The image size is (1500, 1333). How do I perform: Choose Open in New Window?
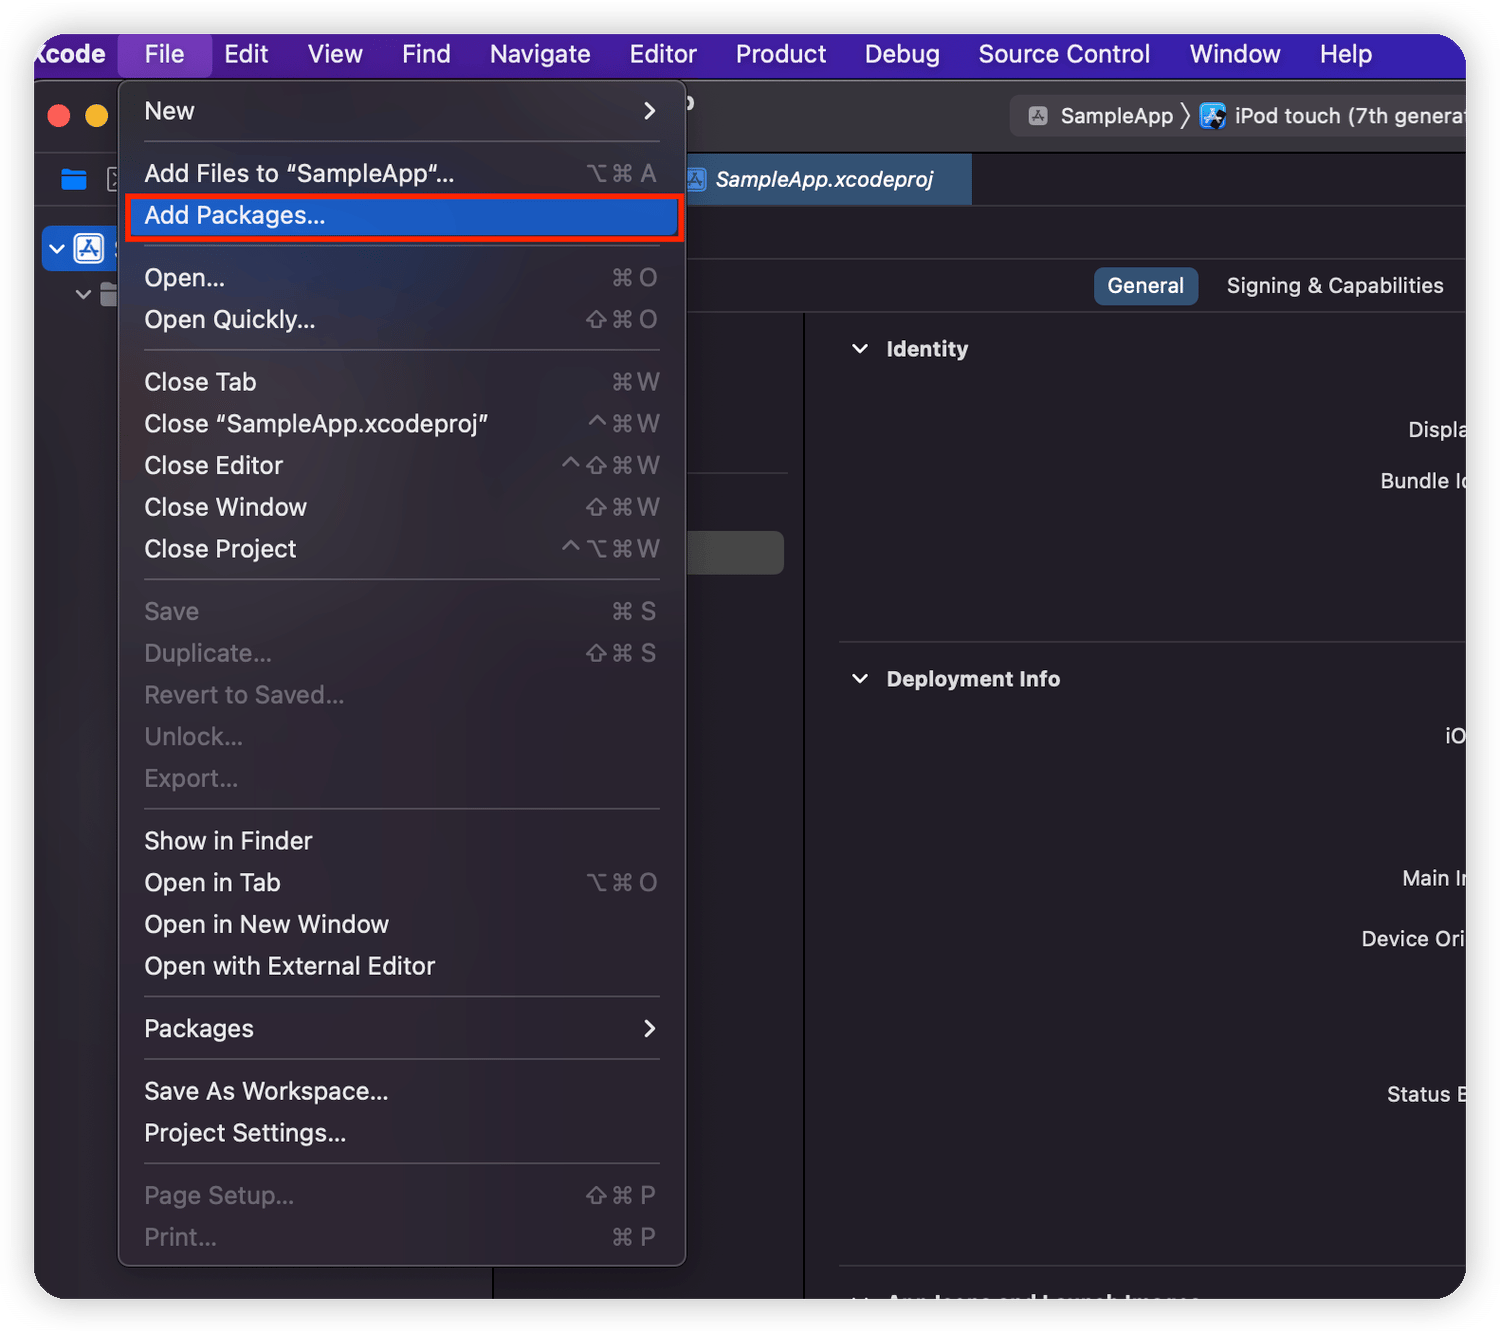[402, 925]
